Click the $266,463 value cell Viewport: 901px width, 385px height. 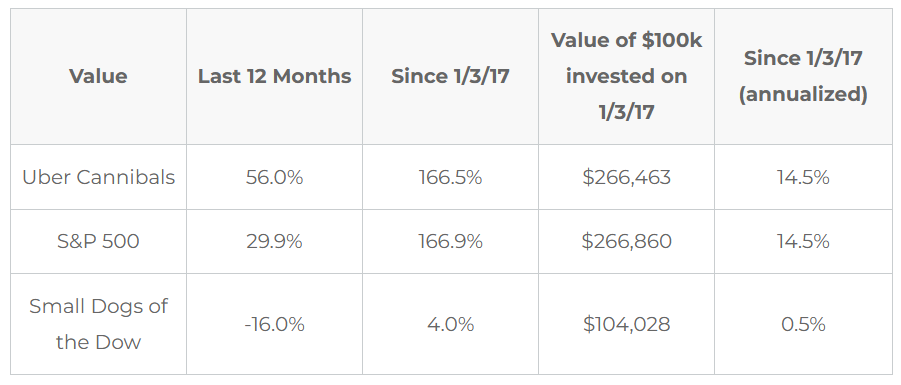tap(626, 177)
